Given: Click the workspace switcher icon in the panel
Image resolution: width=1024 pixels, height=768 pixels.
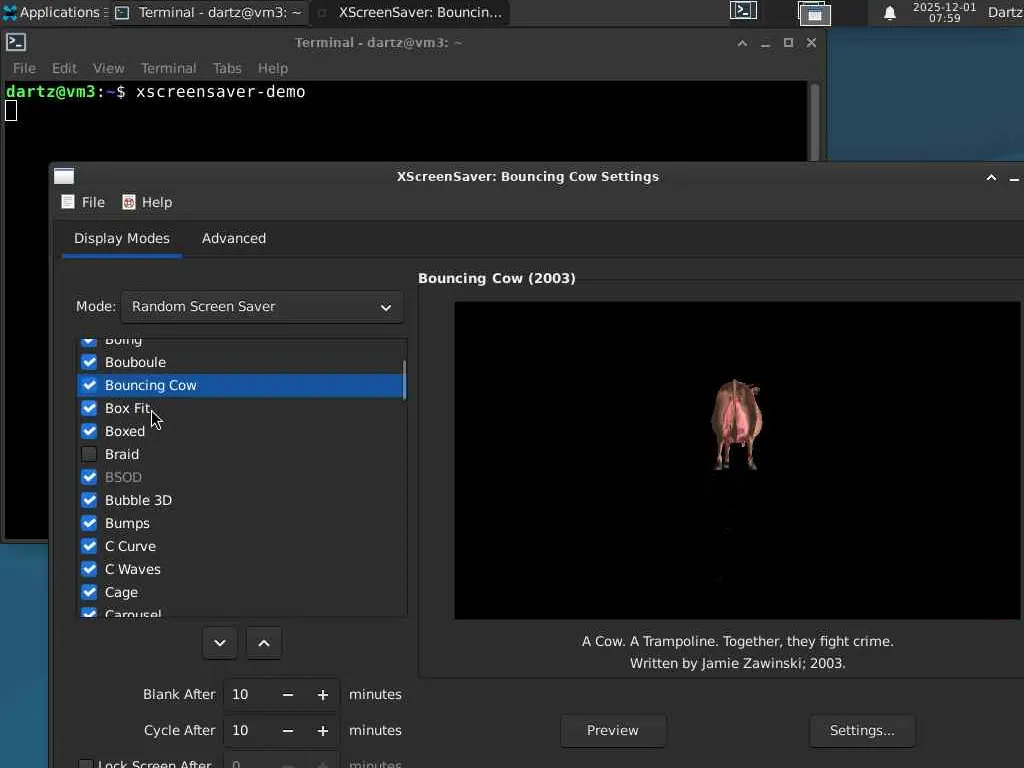Looking at the screenshot, I should point(814,13).
